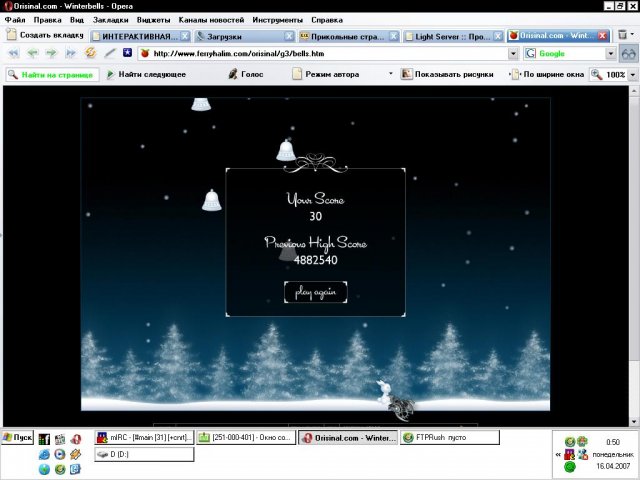The height and width of the screenshot is (480, 640).
Task: Open the Справка menu
Action: tap(327, 20)
